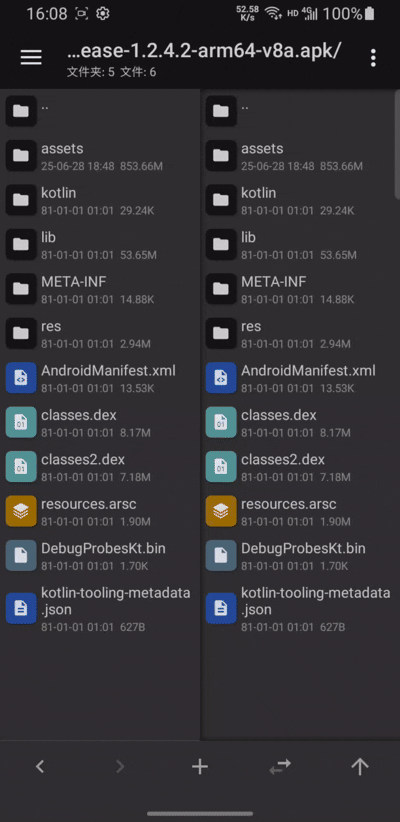Open the res folder in left pane

pyautogui.click(x=100, y=334)
